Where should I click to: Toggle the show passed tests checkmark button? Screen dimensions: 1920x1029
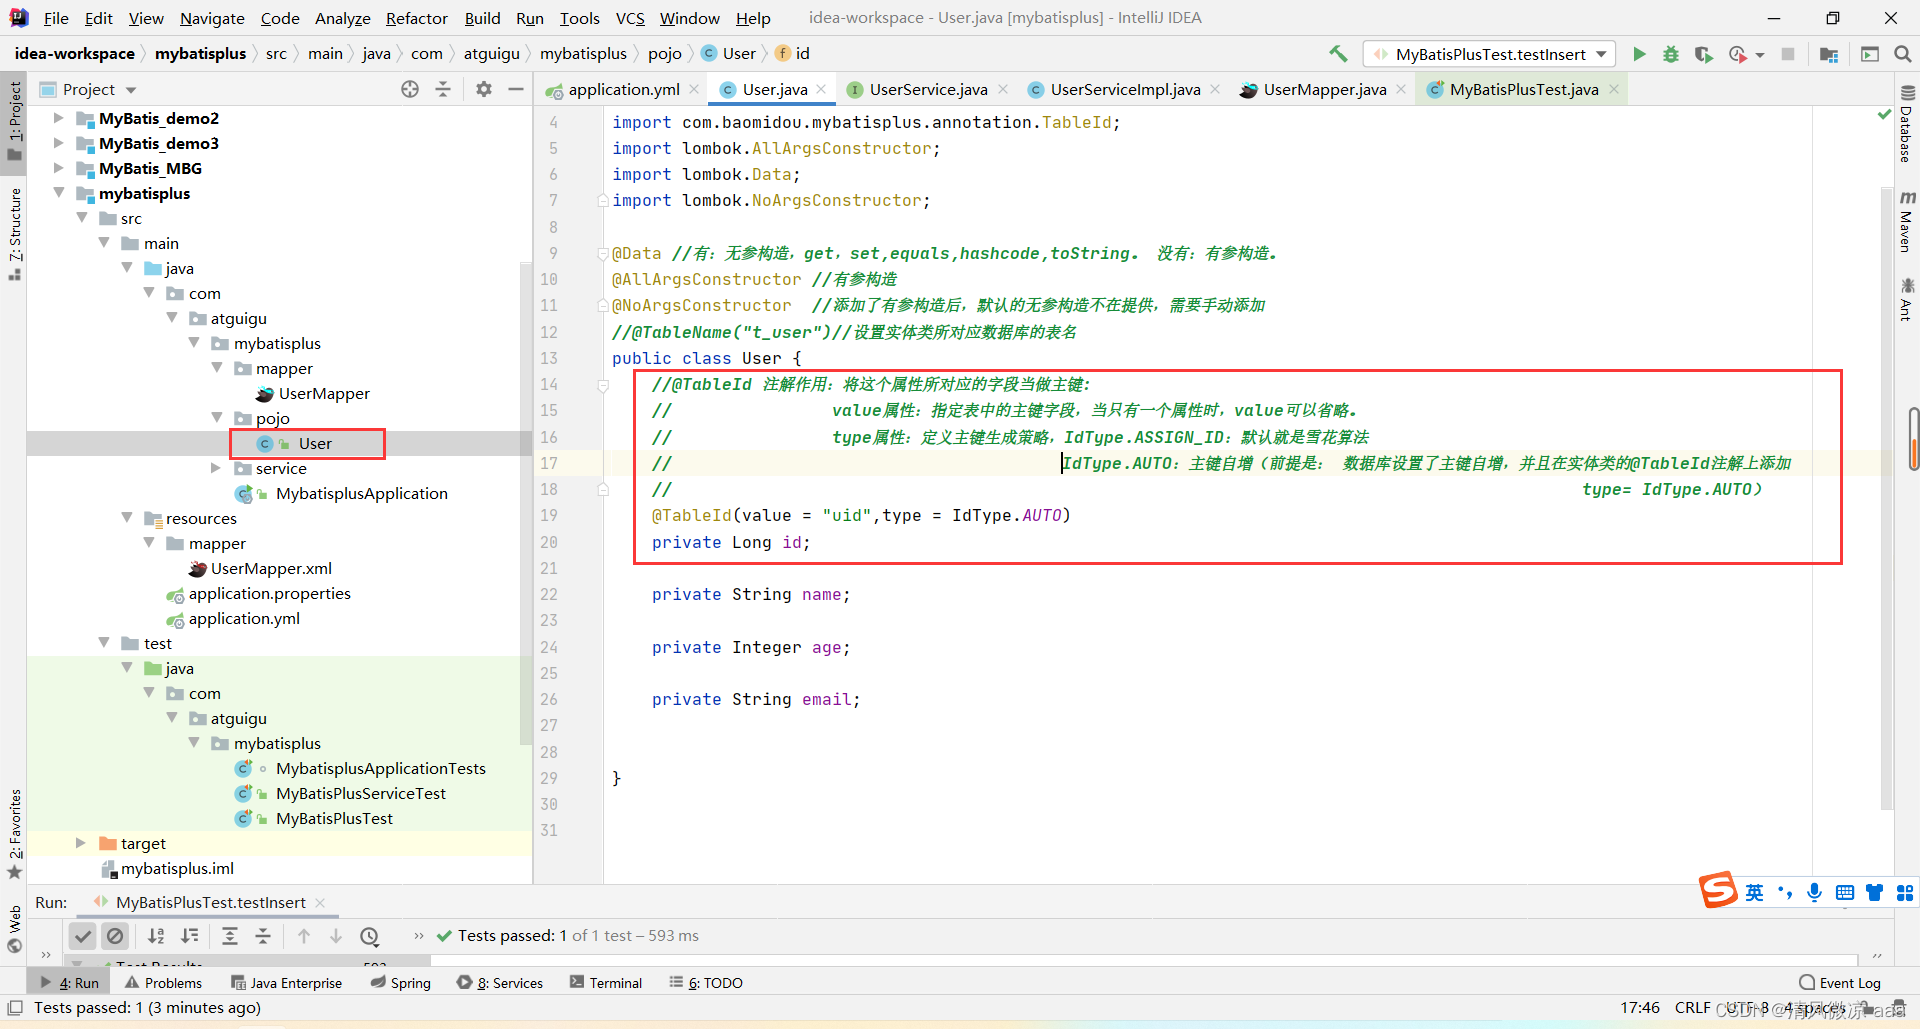83,936
